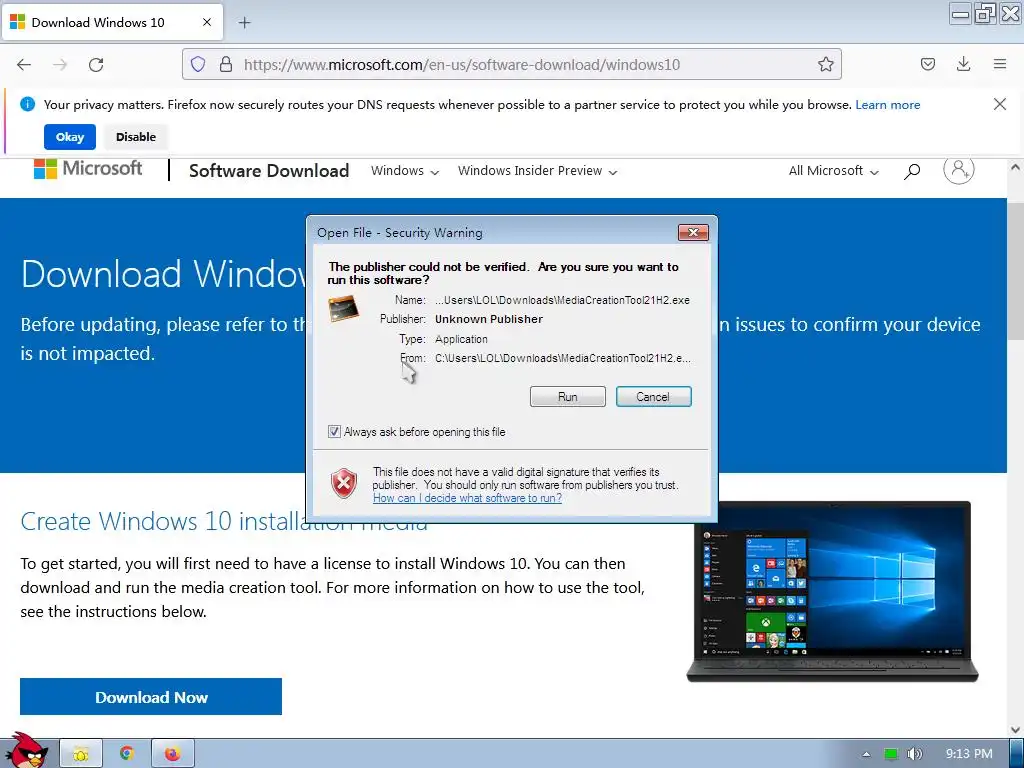This screenshot has width=1024, height=768.
Task: Expand the Windows dropdown menu
Action: pyautogui.click(x=405, y=170)
